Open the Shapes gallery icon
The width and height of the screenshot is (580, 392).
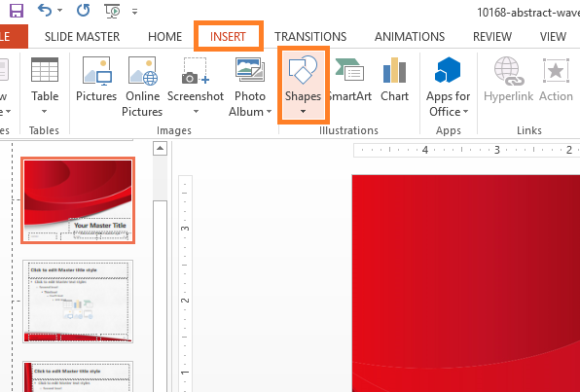coord(303,70)
